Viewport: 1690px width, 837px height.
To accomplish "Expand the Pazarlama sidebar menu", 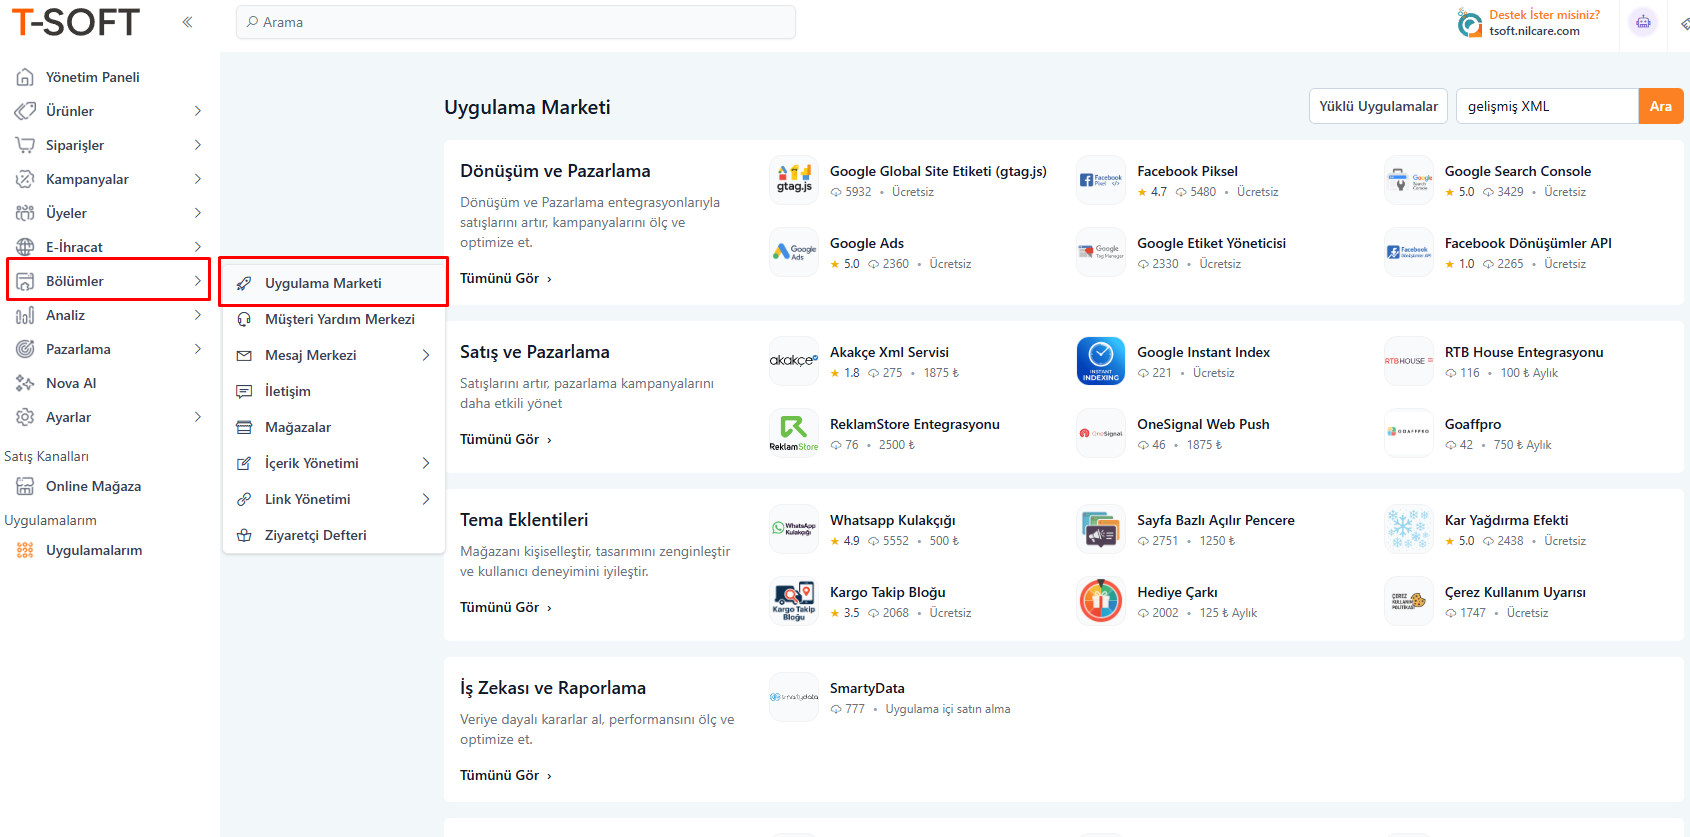I will [x=197, y=349].
